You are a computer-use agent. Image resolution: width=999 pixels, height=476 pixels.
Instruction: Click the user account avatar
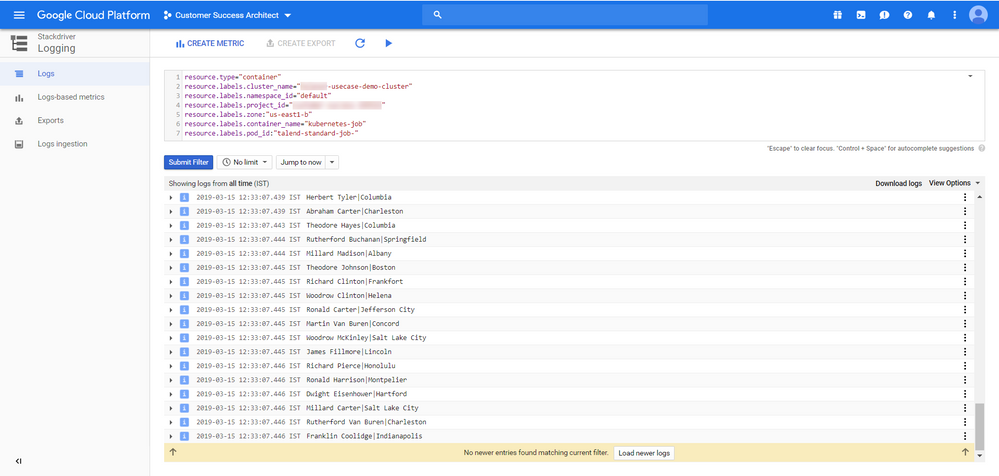[x=978, y=15]
